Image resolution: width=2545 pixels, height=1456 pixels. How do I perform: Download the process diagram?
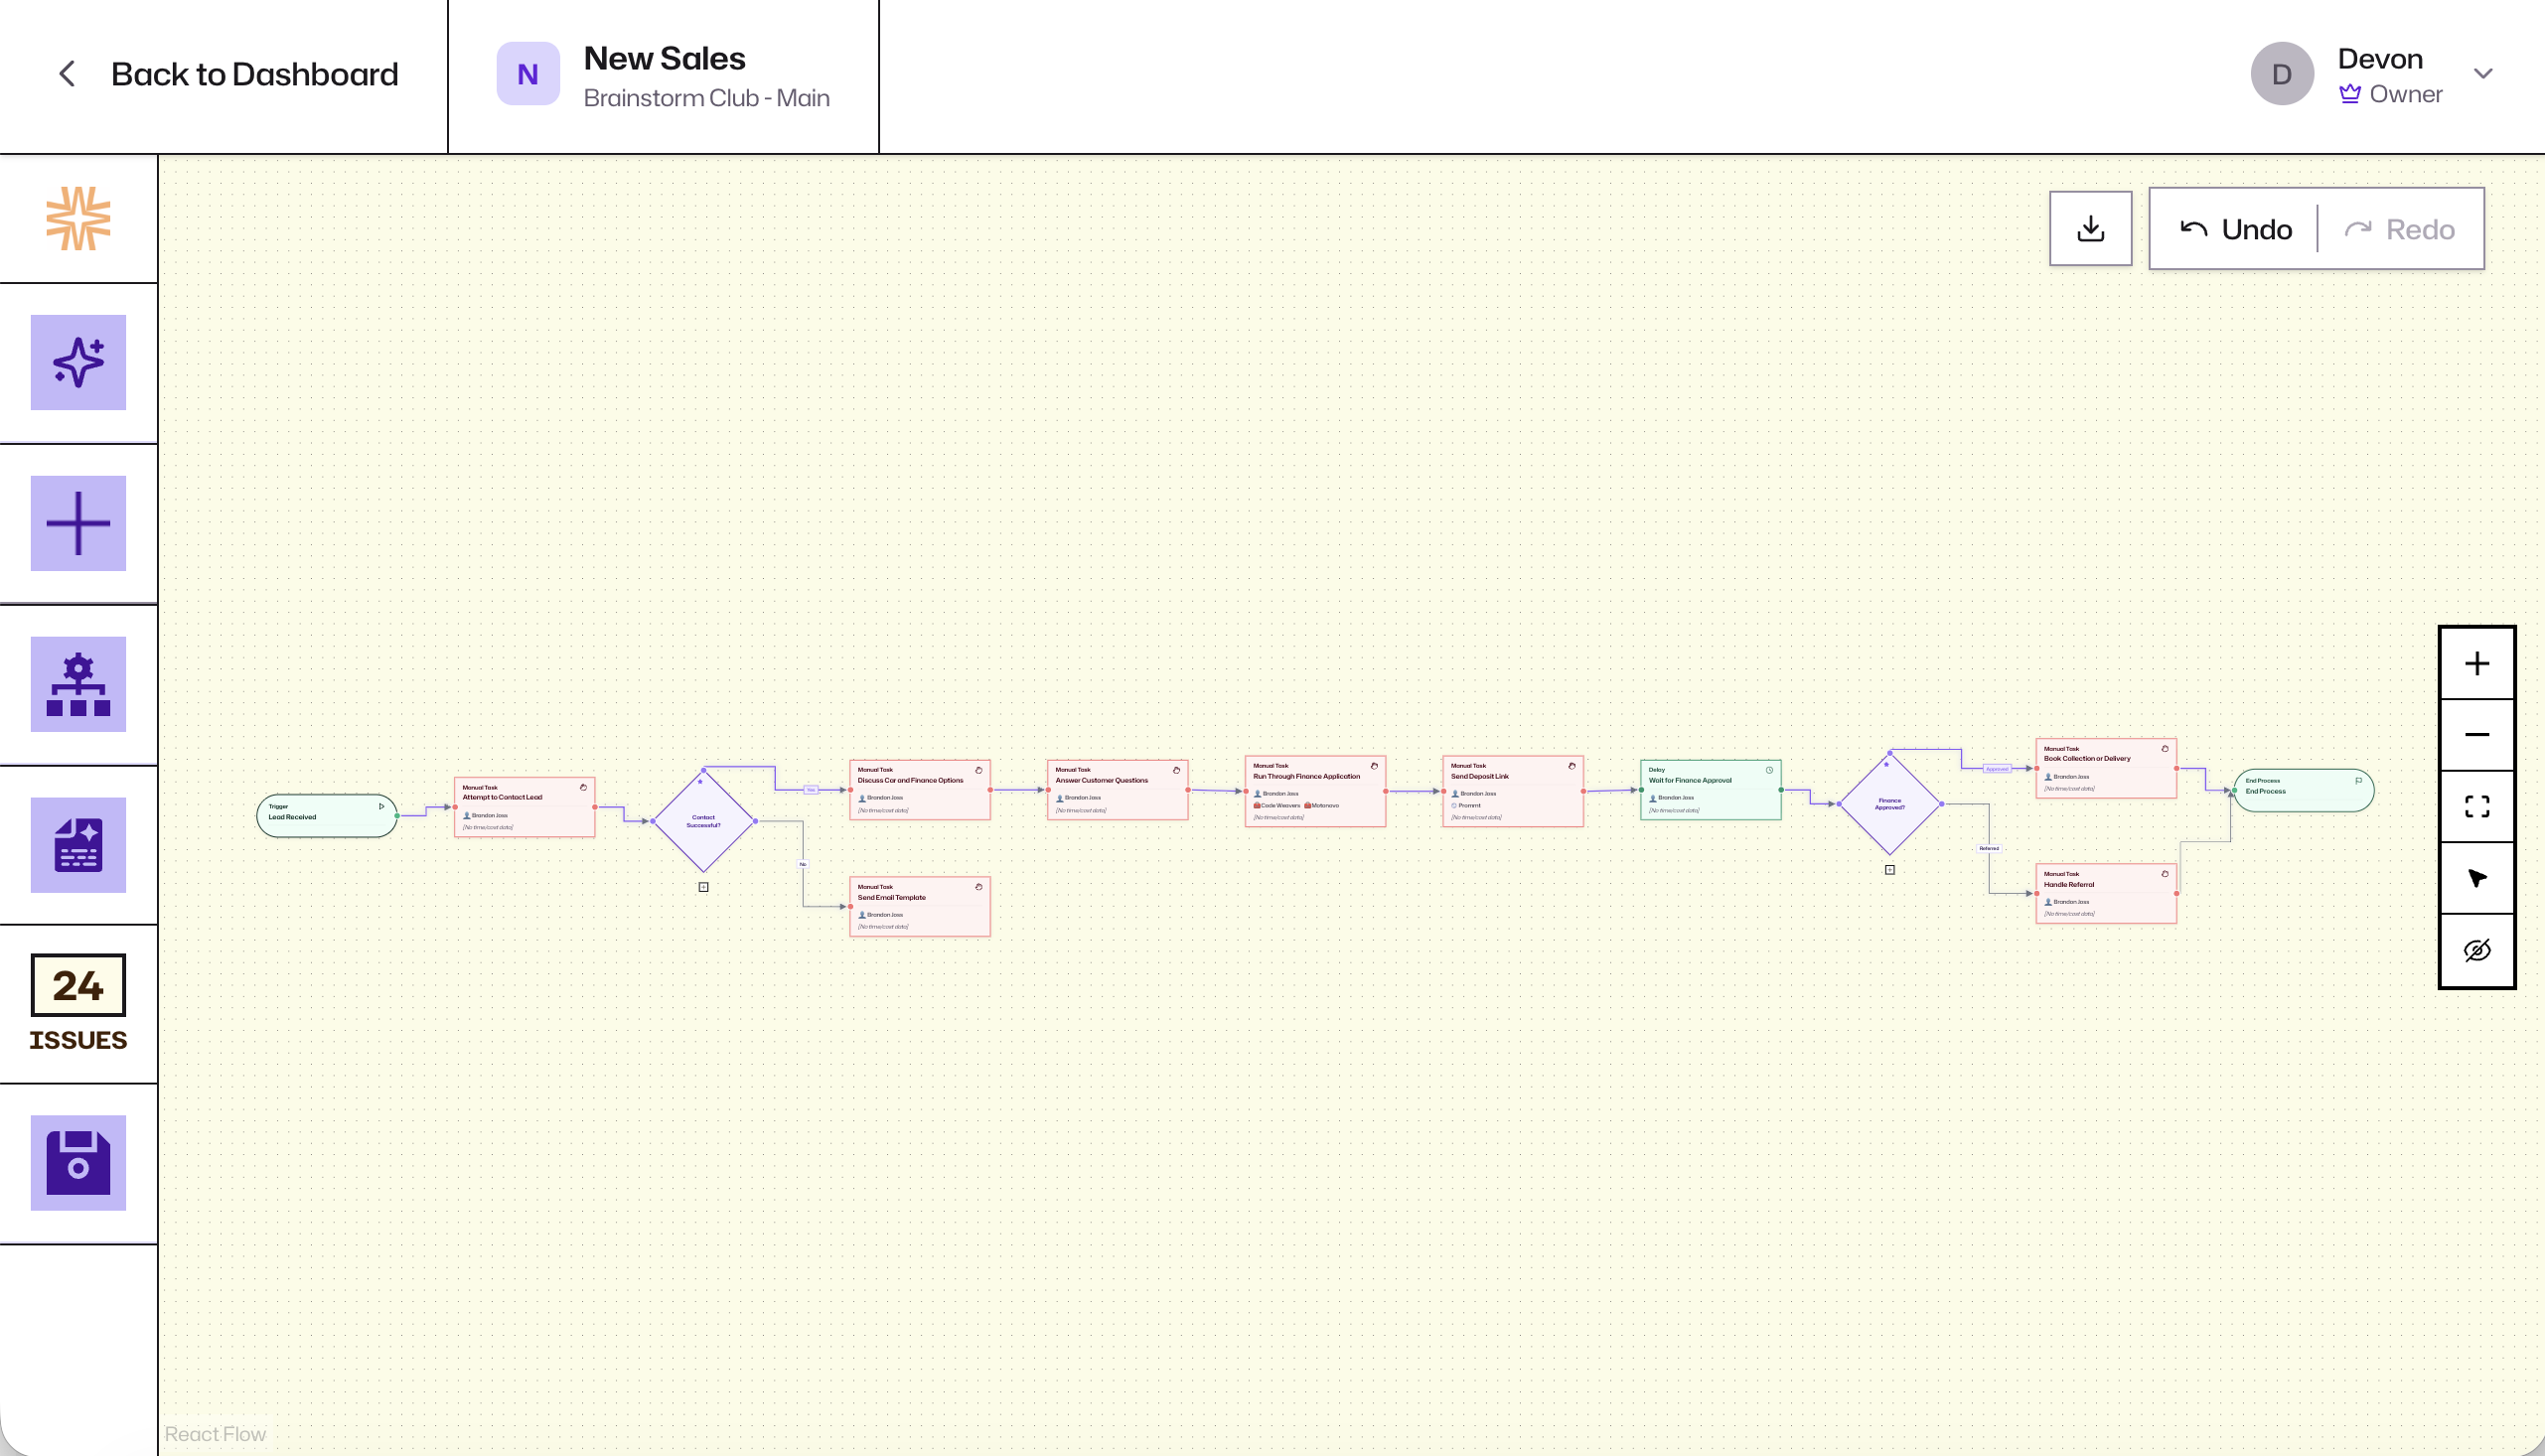(x=2090, y=229)
